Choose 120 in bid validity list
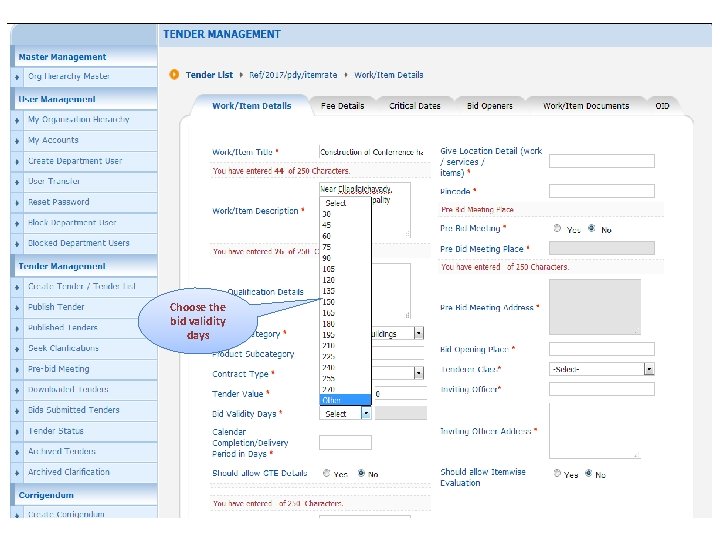The width and height of the screenshot is (720, 540). [x=345, y=280]
